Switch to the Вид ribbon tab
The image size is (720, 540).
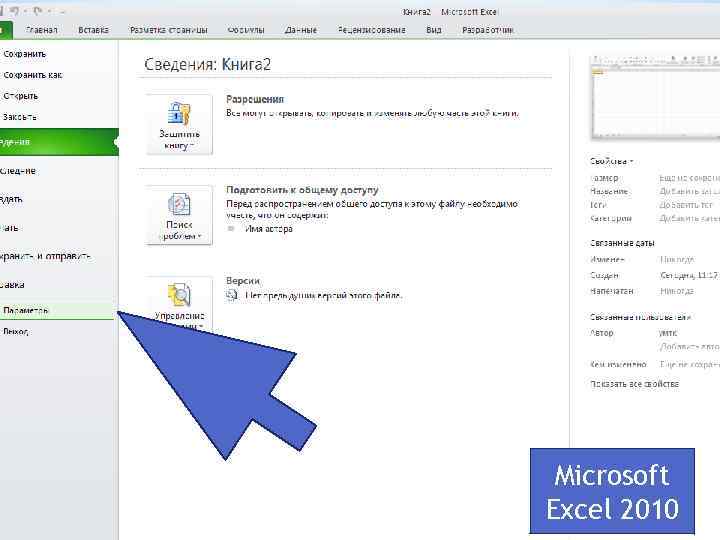click(433, 30)
